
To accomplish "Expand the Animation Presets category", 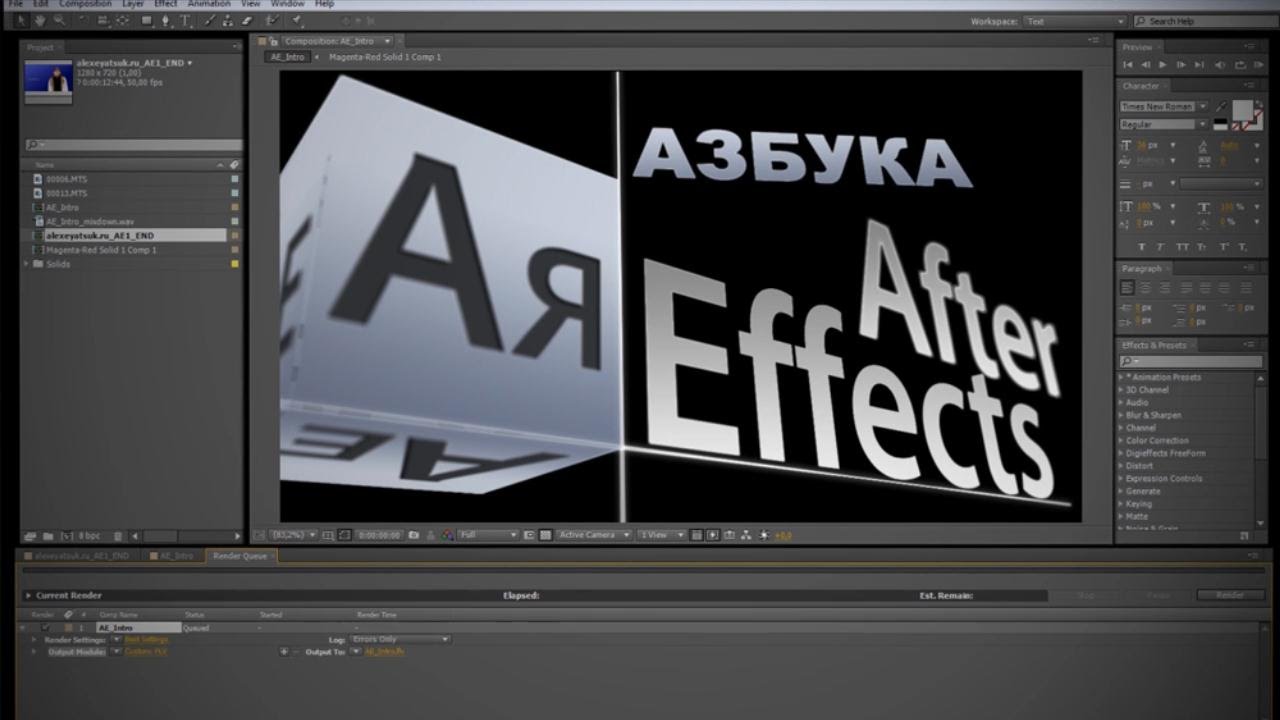I will click(1120, 377).
